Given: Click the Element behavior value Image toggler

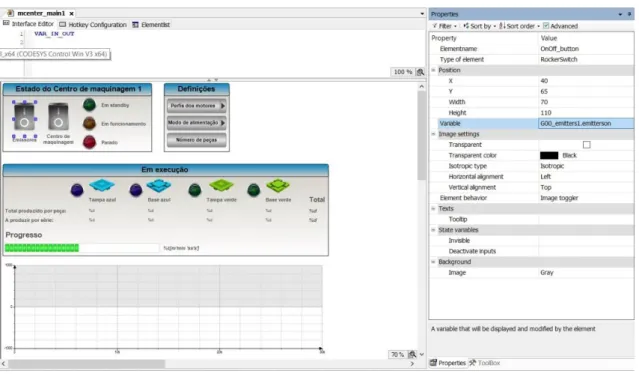Looking at the screenshot, I should (586, 198).
